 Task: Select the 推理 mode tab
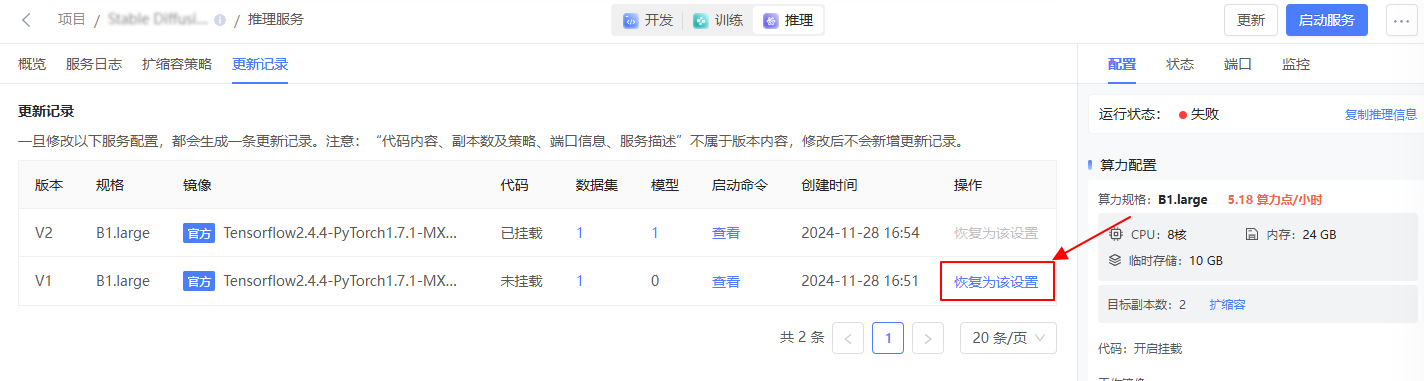click(788, 20)
